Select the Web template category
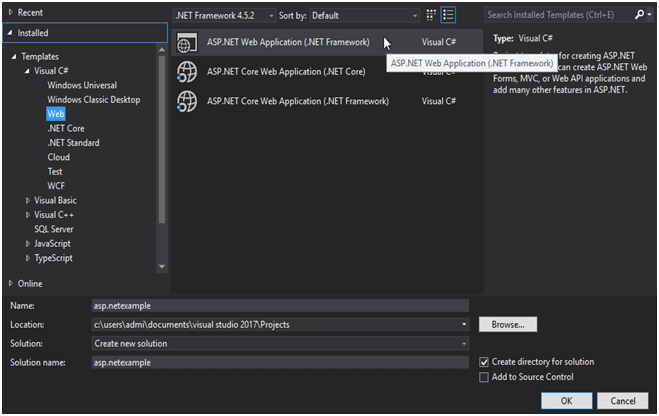This screenshot has width=659, height=416. (56, 114)
